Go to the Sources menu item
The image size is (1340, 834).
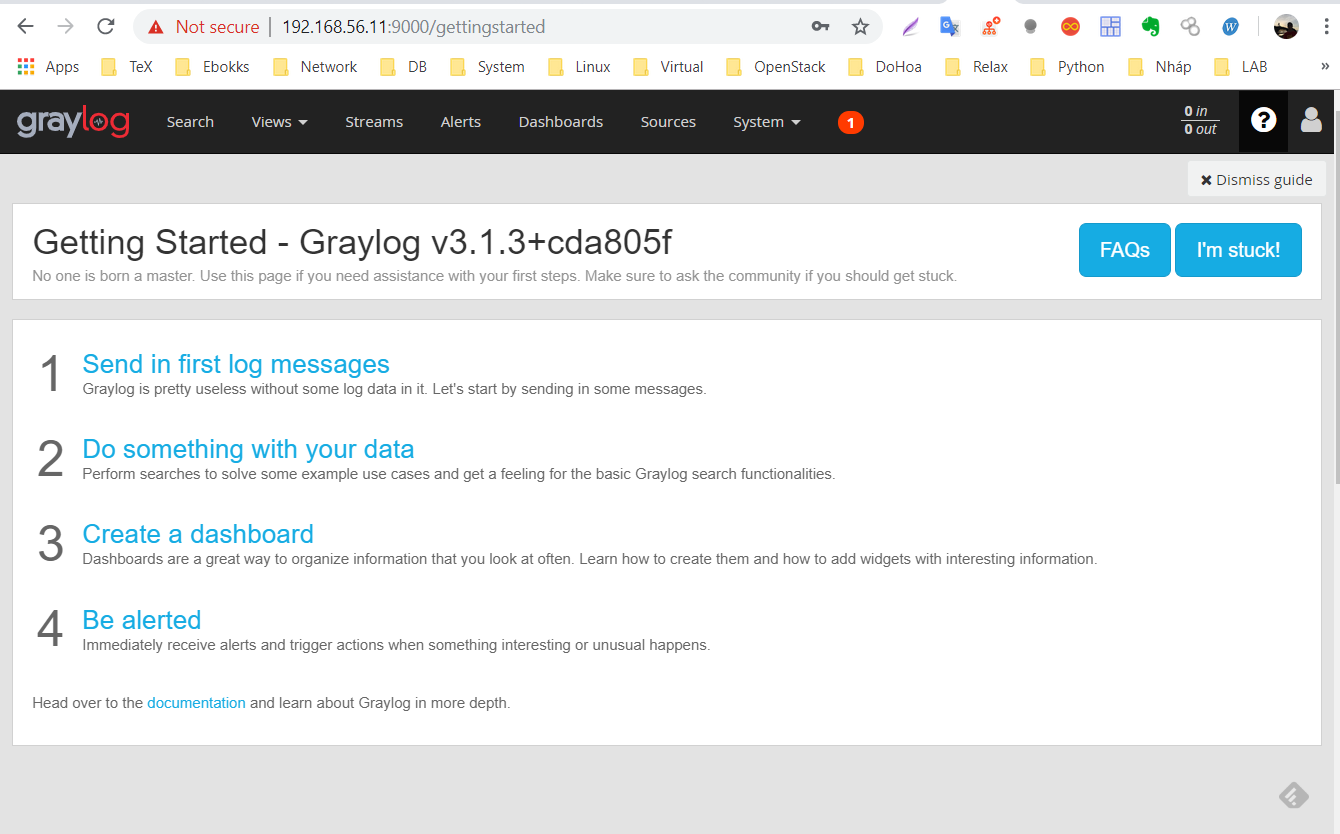[x=668, y=122]
